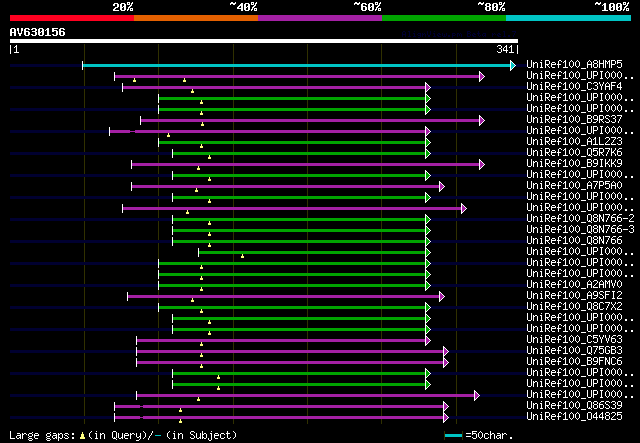Select the green alignment bar for A2AMV0

(x=292, y=286)
